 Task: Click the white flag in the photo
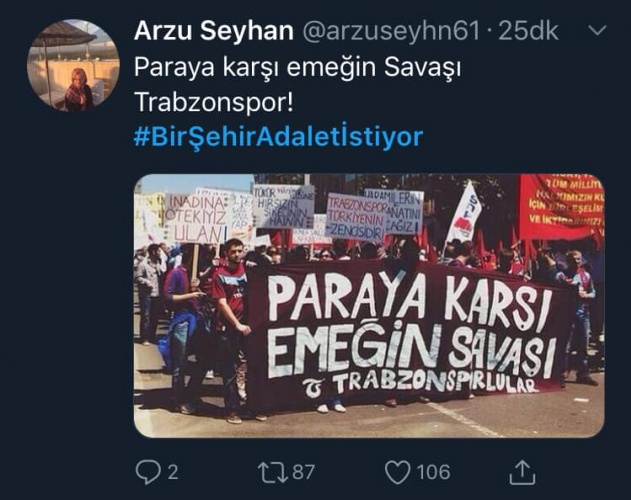(464, 213)
